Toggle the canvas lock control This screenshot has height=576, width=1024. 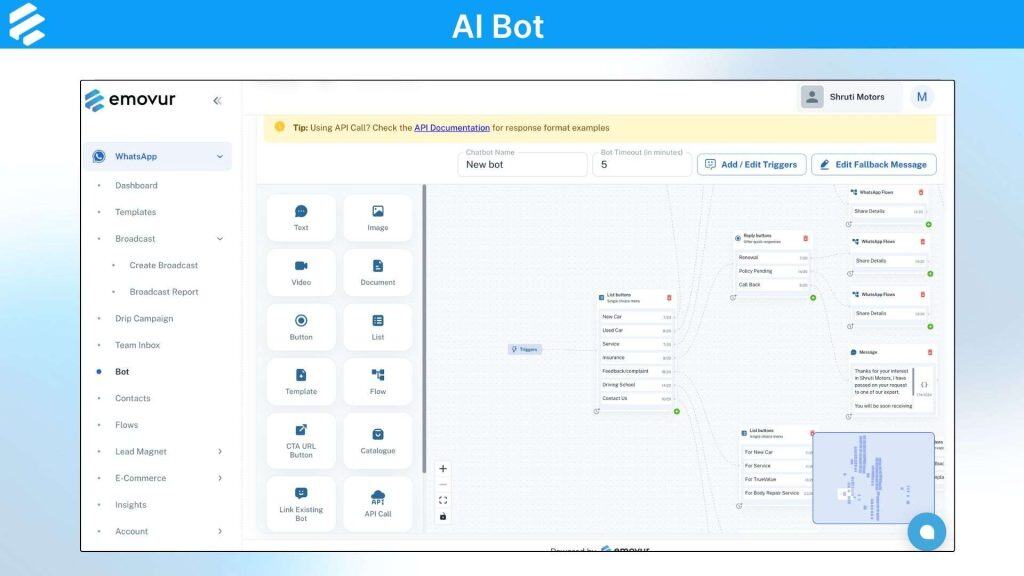pyautogui.click(x=442, y=516)
